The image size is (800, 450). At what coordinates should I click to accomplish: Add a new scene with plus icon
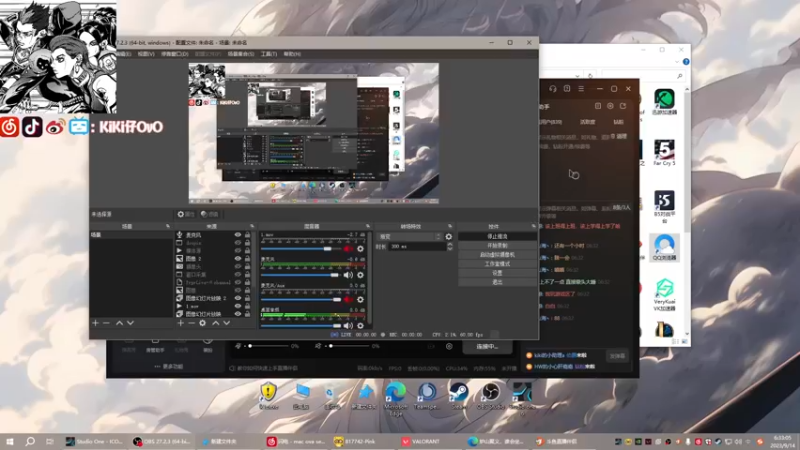pyautogui.click(x=95, y=323)
